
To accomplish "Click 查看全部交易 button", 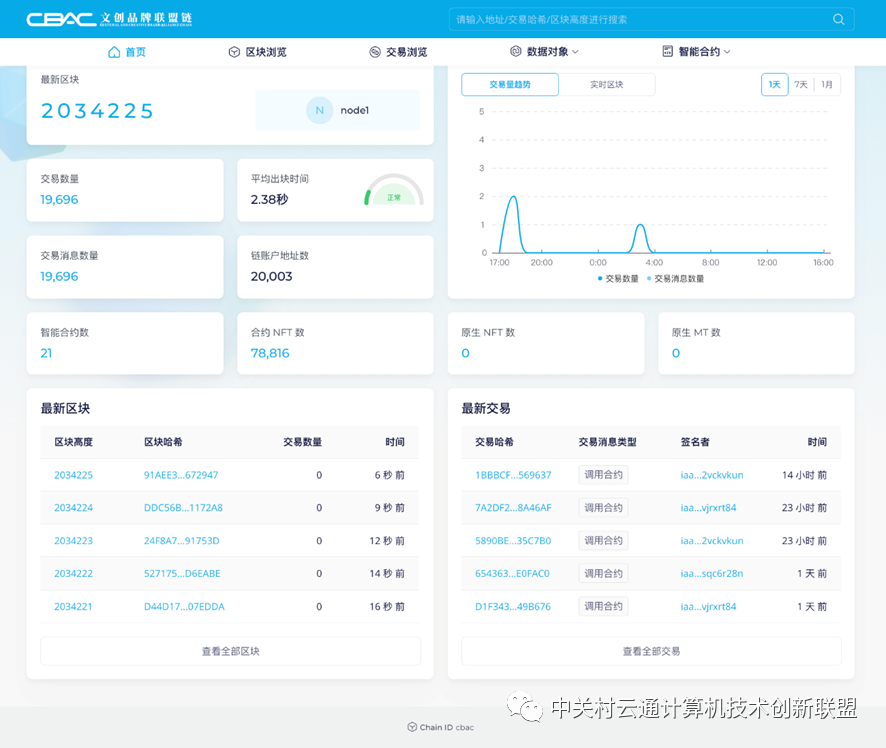I will point(651,651).
